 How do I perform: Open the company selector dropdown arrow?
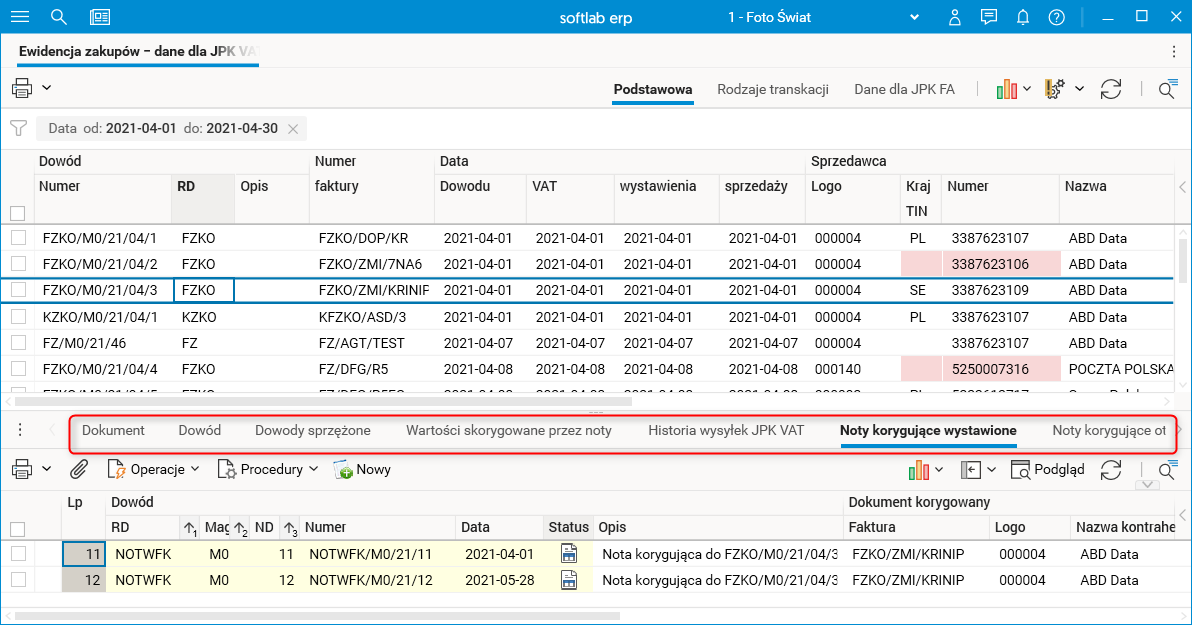(913, 17)
